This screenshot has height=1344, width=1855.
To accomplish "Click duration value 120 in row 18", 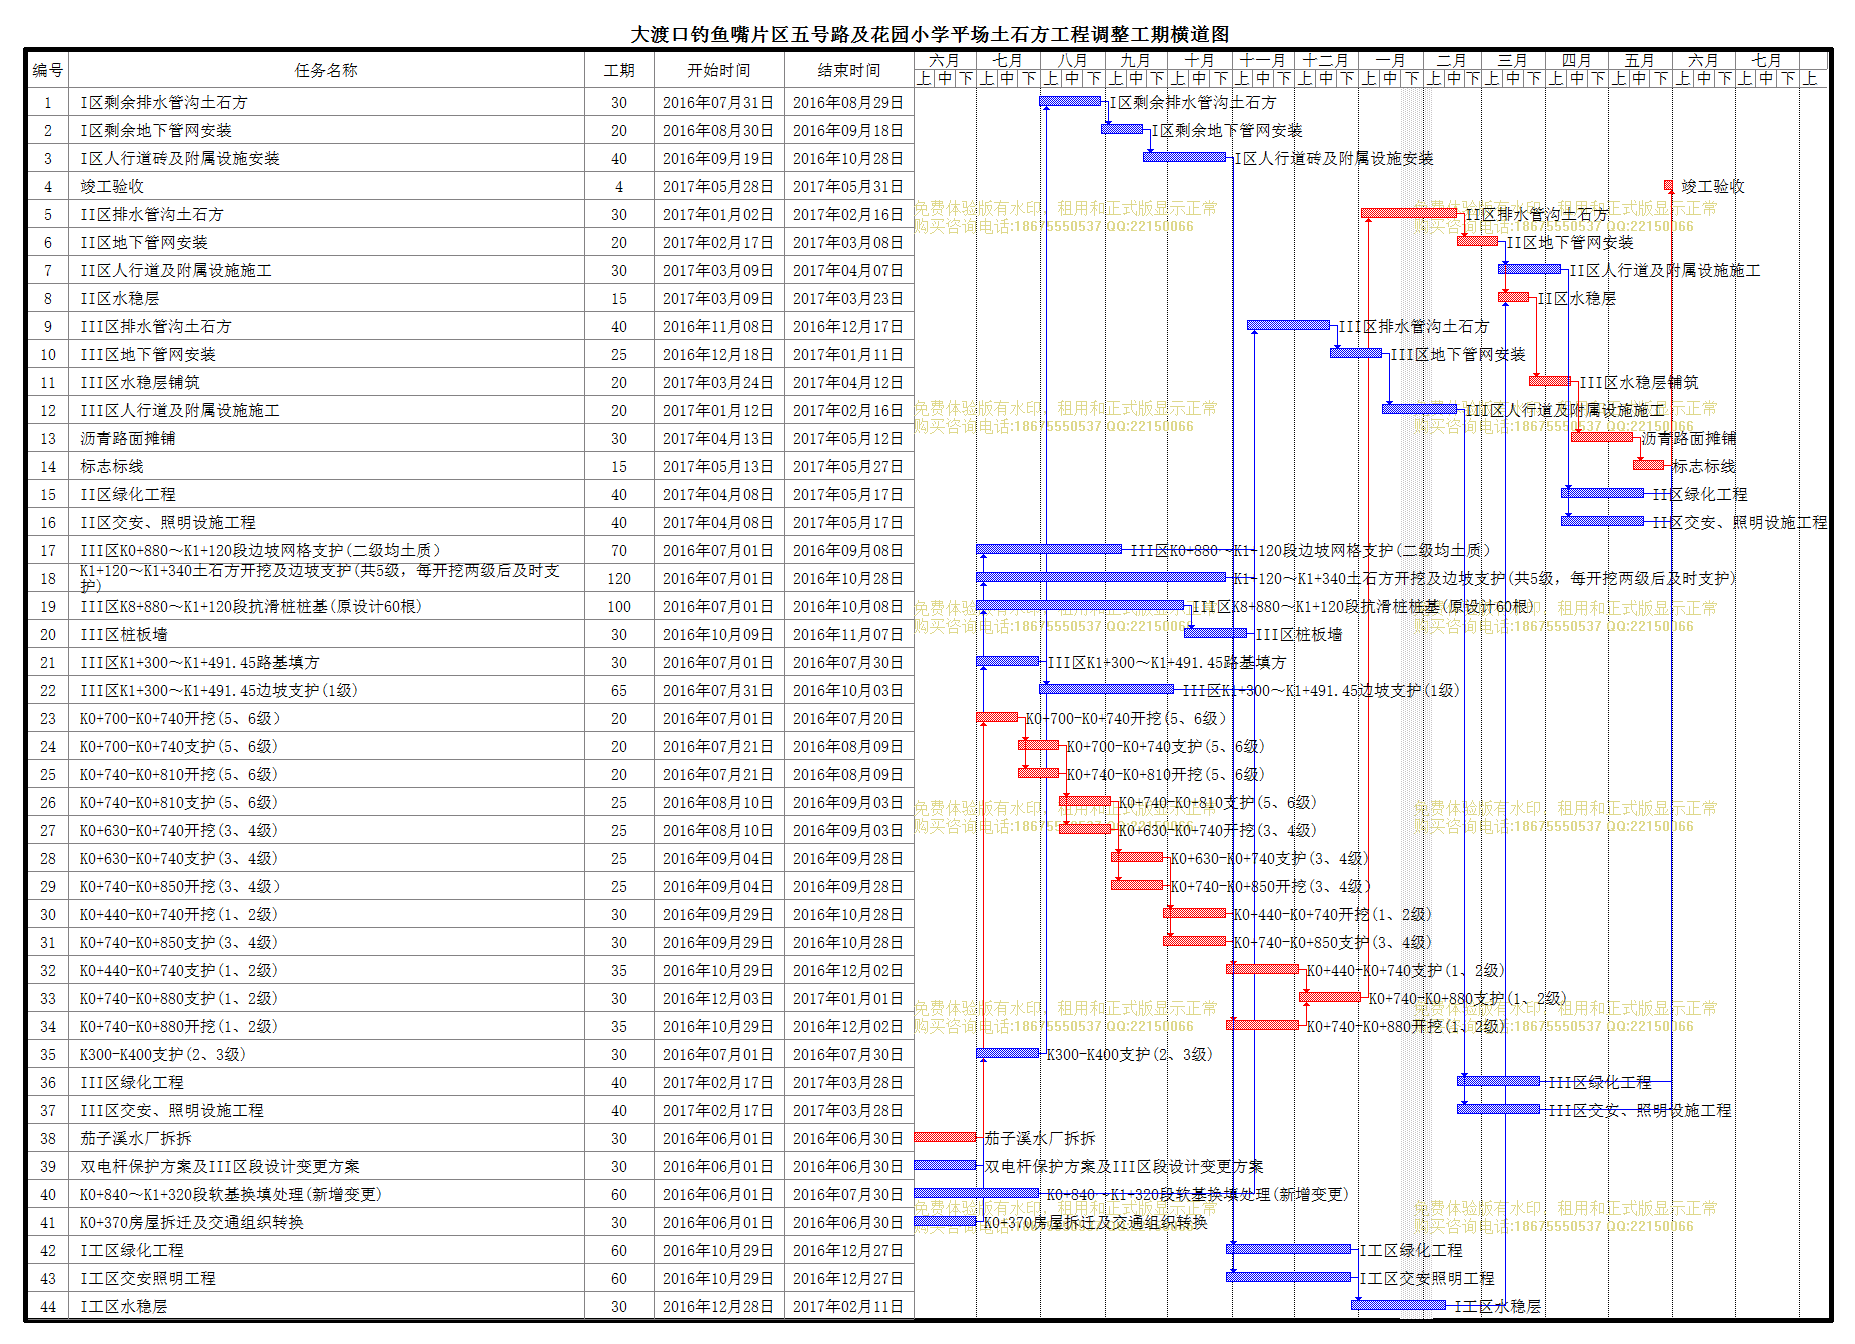I will [619, 578].
